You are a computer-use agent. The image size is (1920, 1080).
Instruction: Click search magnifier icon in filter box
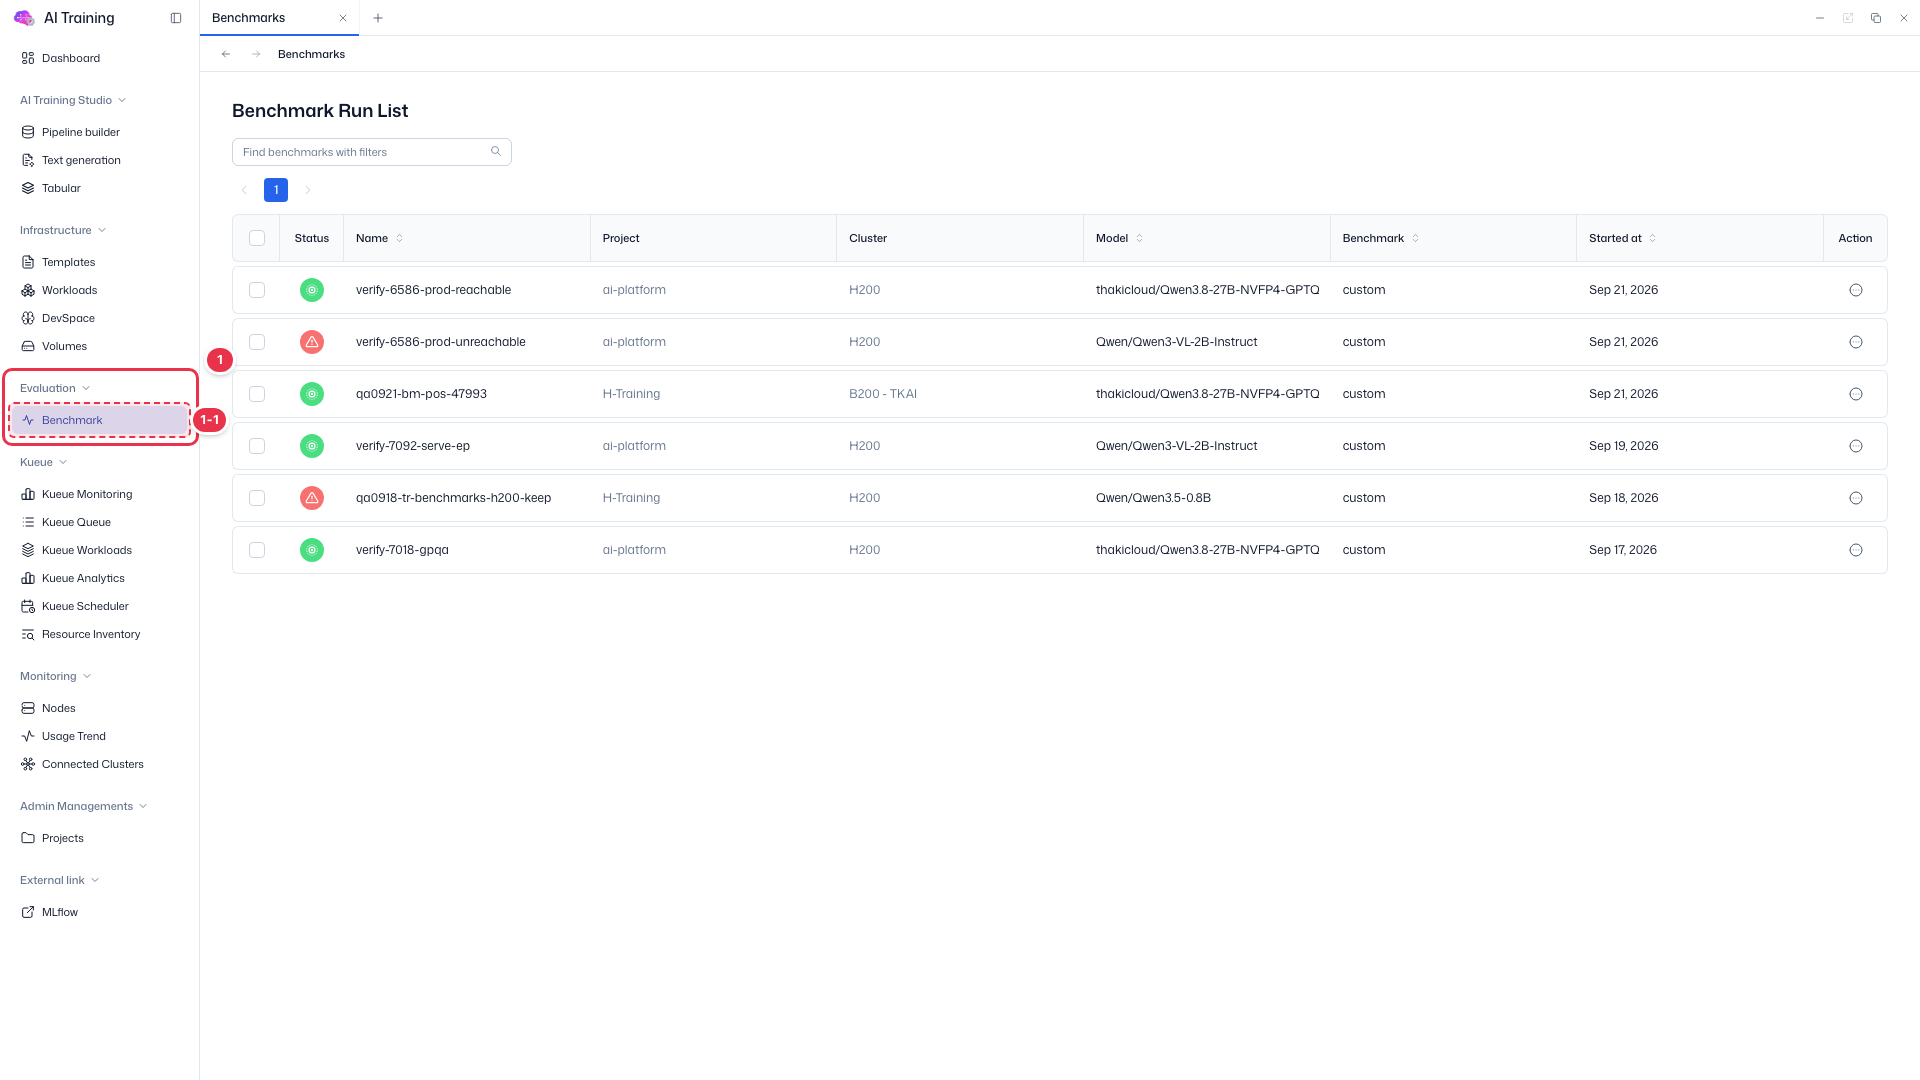(x=496, y=152)
